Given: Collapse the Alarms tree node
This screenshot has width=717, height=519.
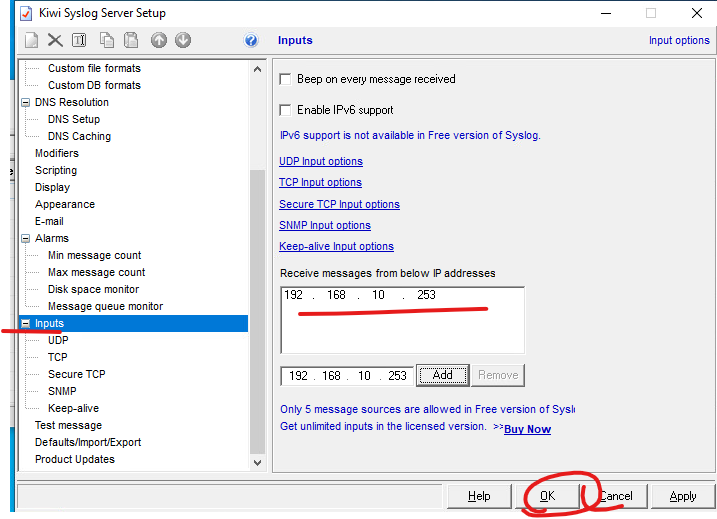Looking at the screenshot, I should [x=26, y=238].
